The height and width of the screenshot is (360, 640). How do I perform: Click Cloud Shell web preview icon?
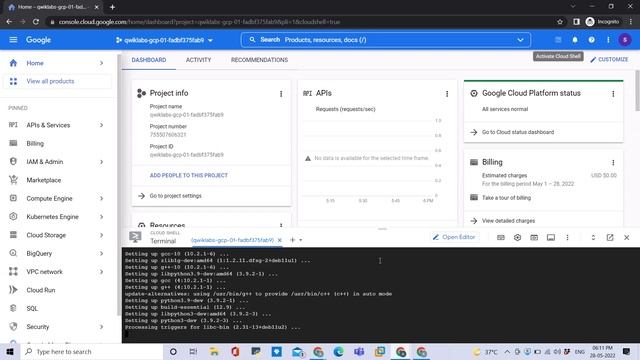pyautogui.click(x=534, y=237)
